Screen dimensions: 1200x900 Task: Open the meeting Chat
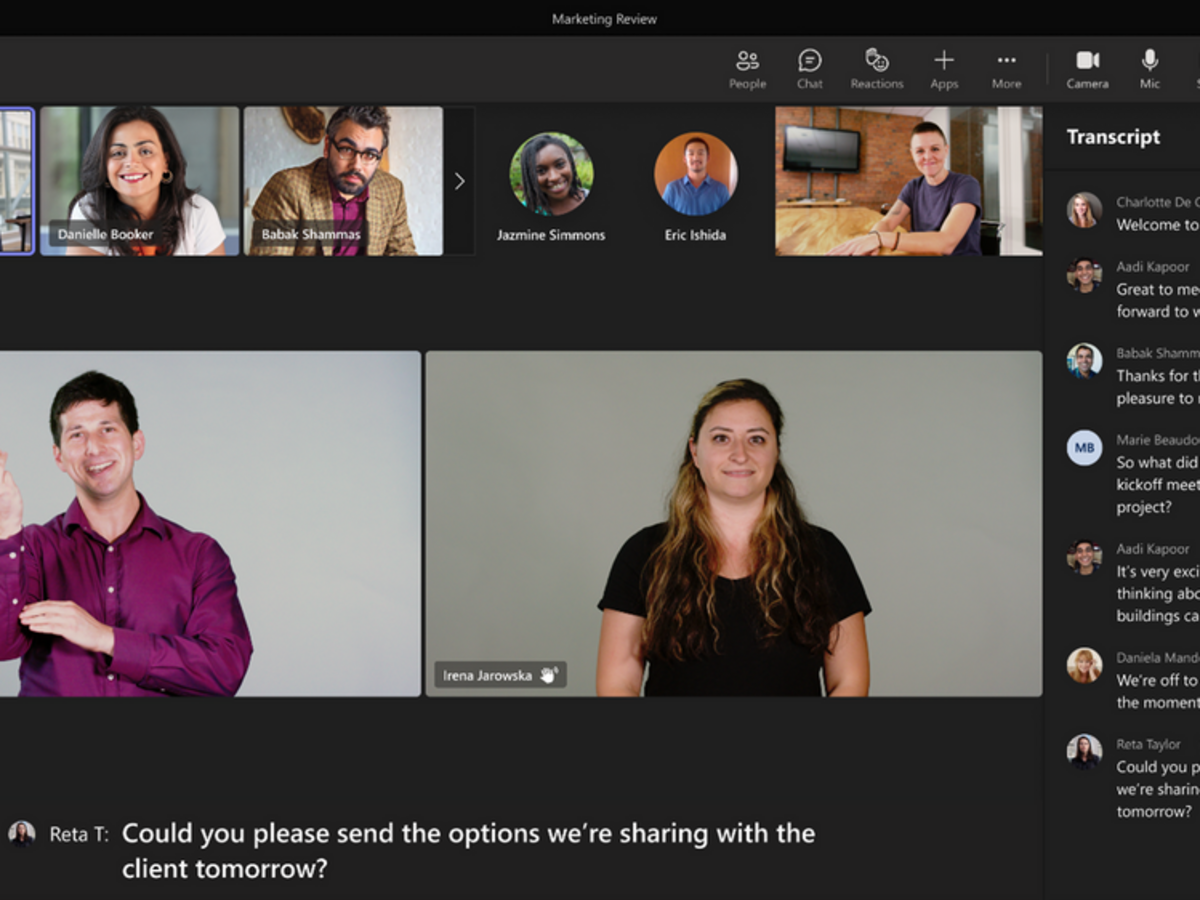810,68
